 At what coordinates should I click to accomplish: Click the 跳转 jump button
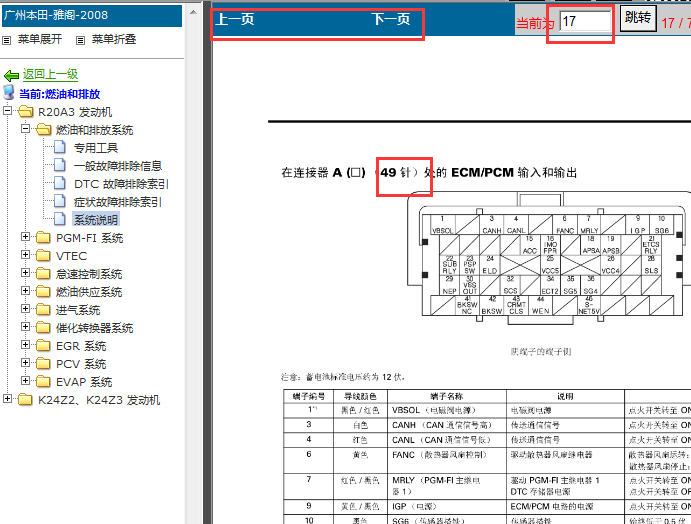[x=638, y=18]
